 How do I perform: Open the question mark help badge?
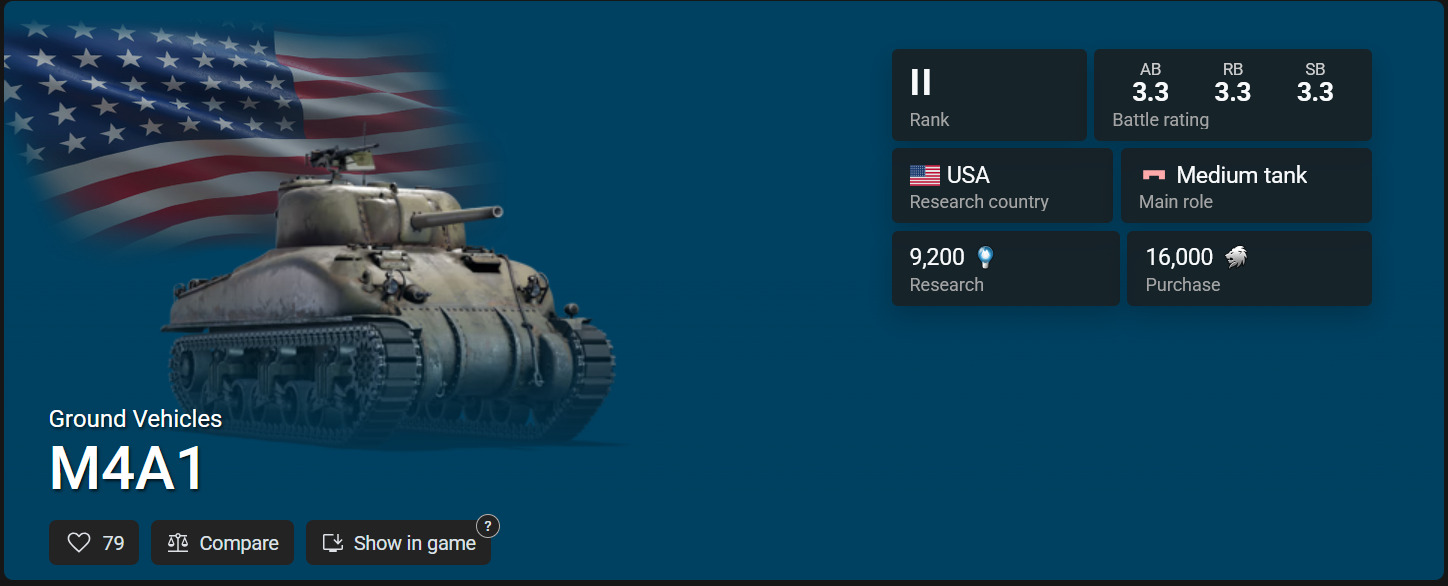coord(487,526)
